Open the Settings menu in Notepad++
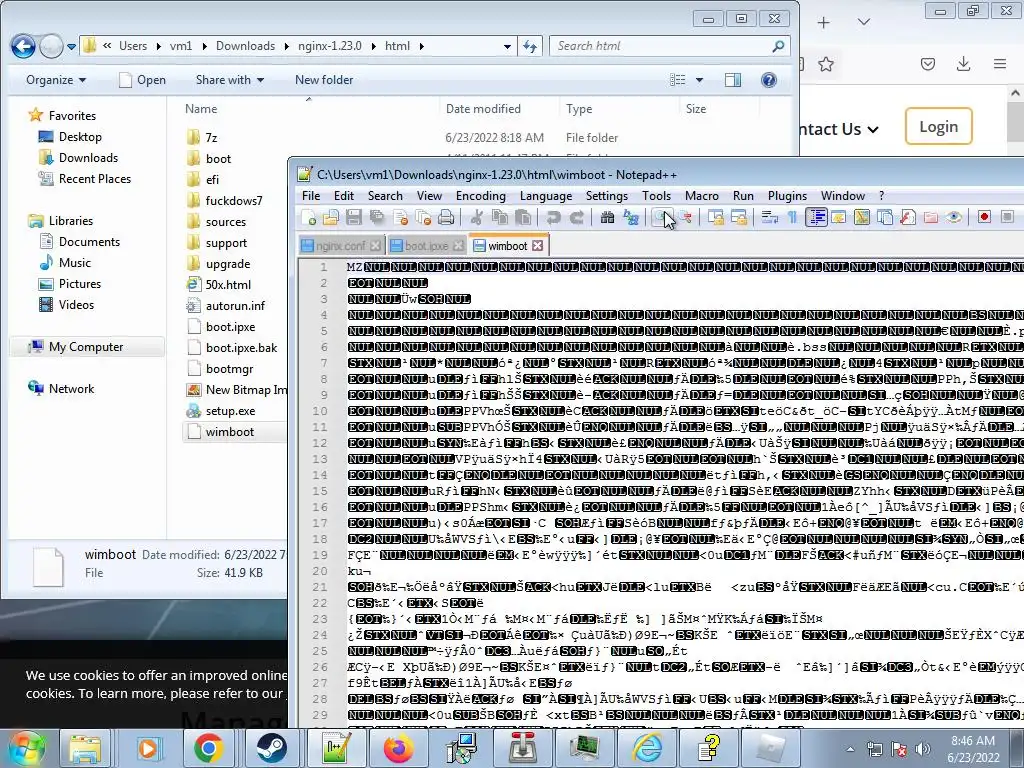Image resolution: width=1024 pixels, height=768 pixels. [x=607, y=196]
